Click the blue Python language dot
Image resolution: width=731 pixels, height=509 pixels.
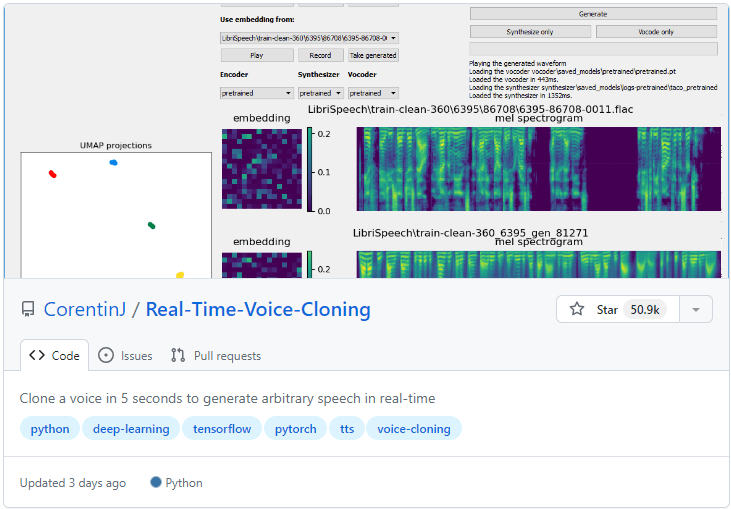(x=156, y=482)
